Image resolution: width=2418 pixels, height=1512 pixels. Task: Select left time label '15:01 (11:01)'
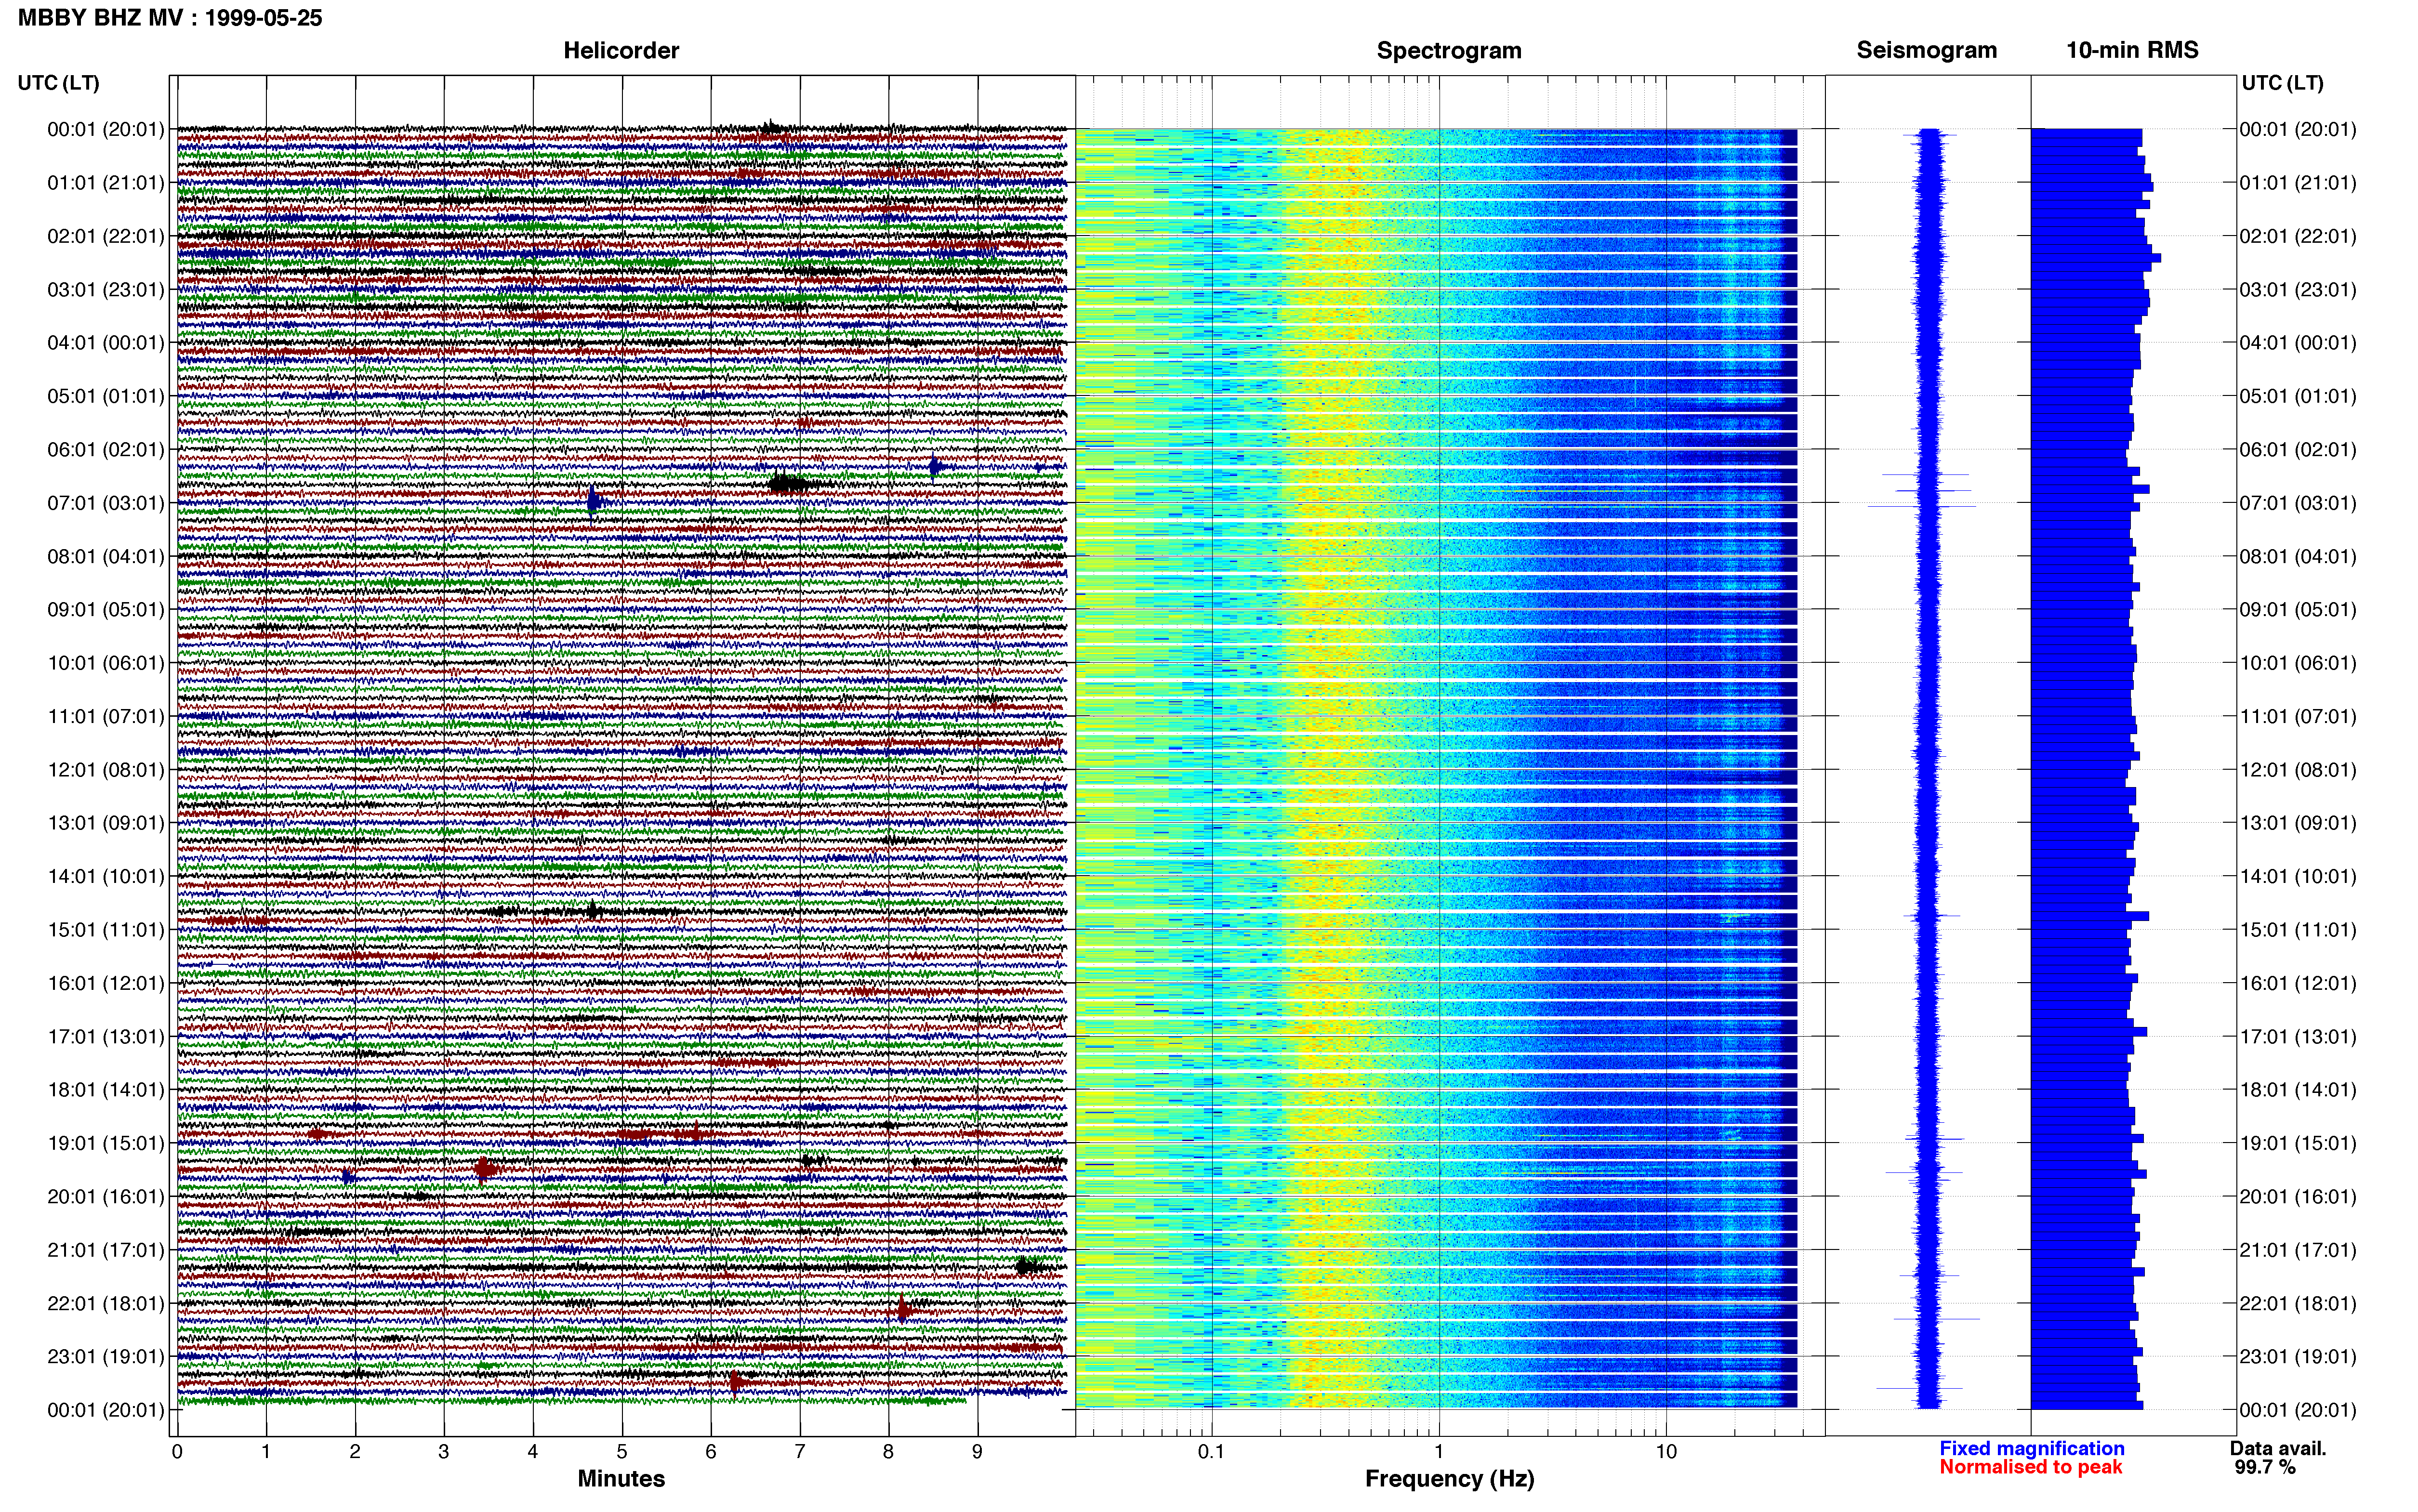tap(106, 930)
